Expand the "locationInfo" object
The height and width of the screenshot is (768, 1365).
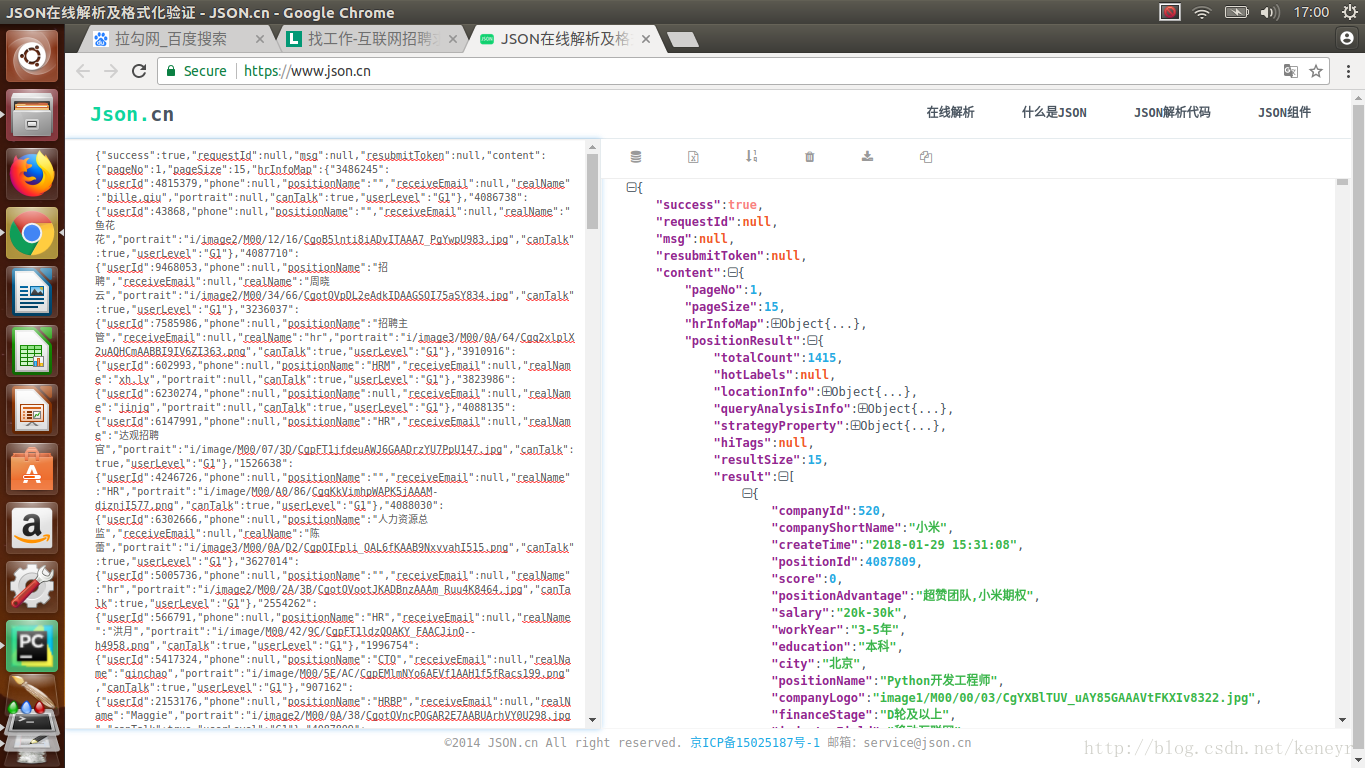[x=826, y=391]
